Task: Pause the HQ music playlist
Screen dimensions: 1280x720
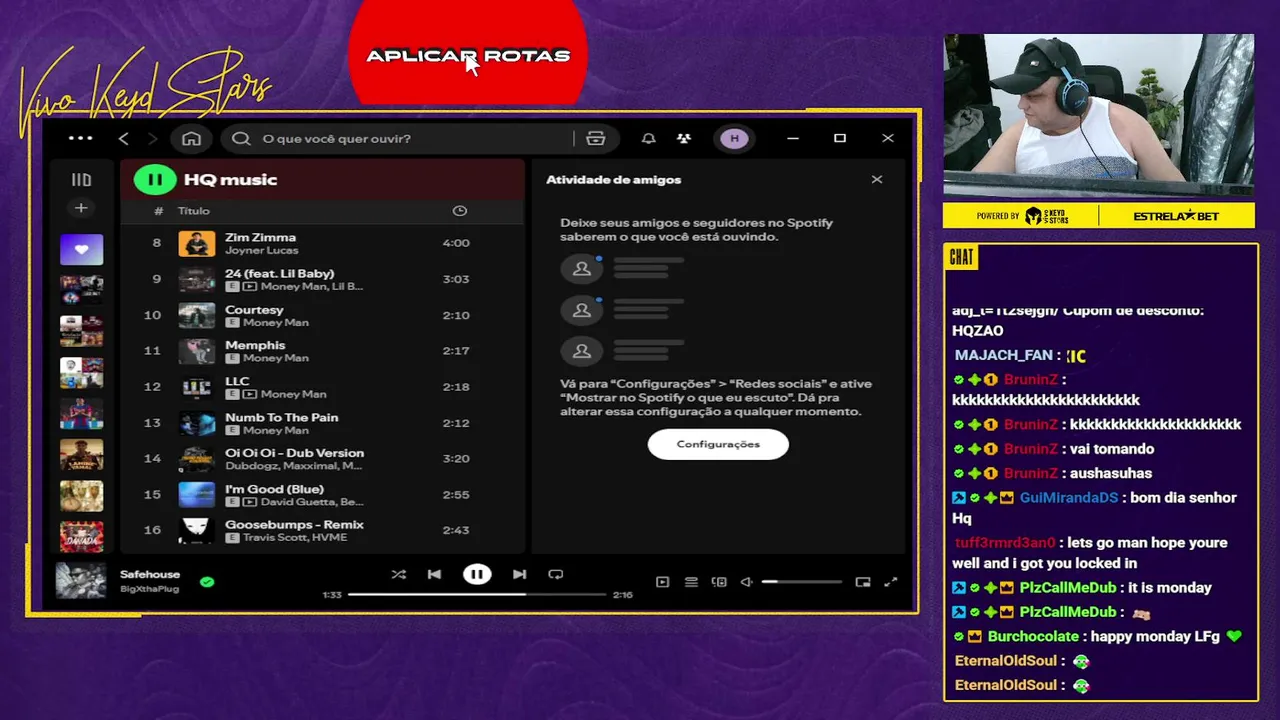Action: pyautogui.click(x=155, y=180)
